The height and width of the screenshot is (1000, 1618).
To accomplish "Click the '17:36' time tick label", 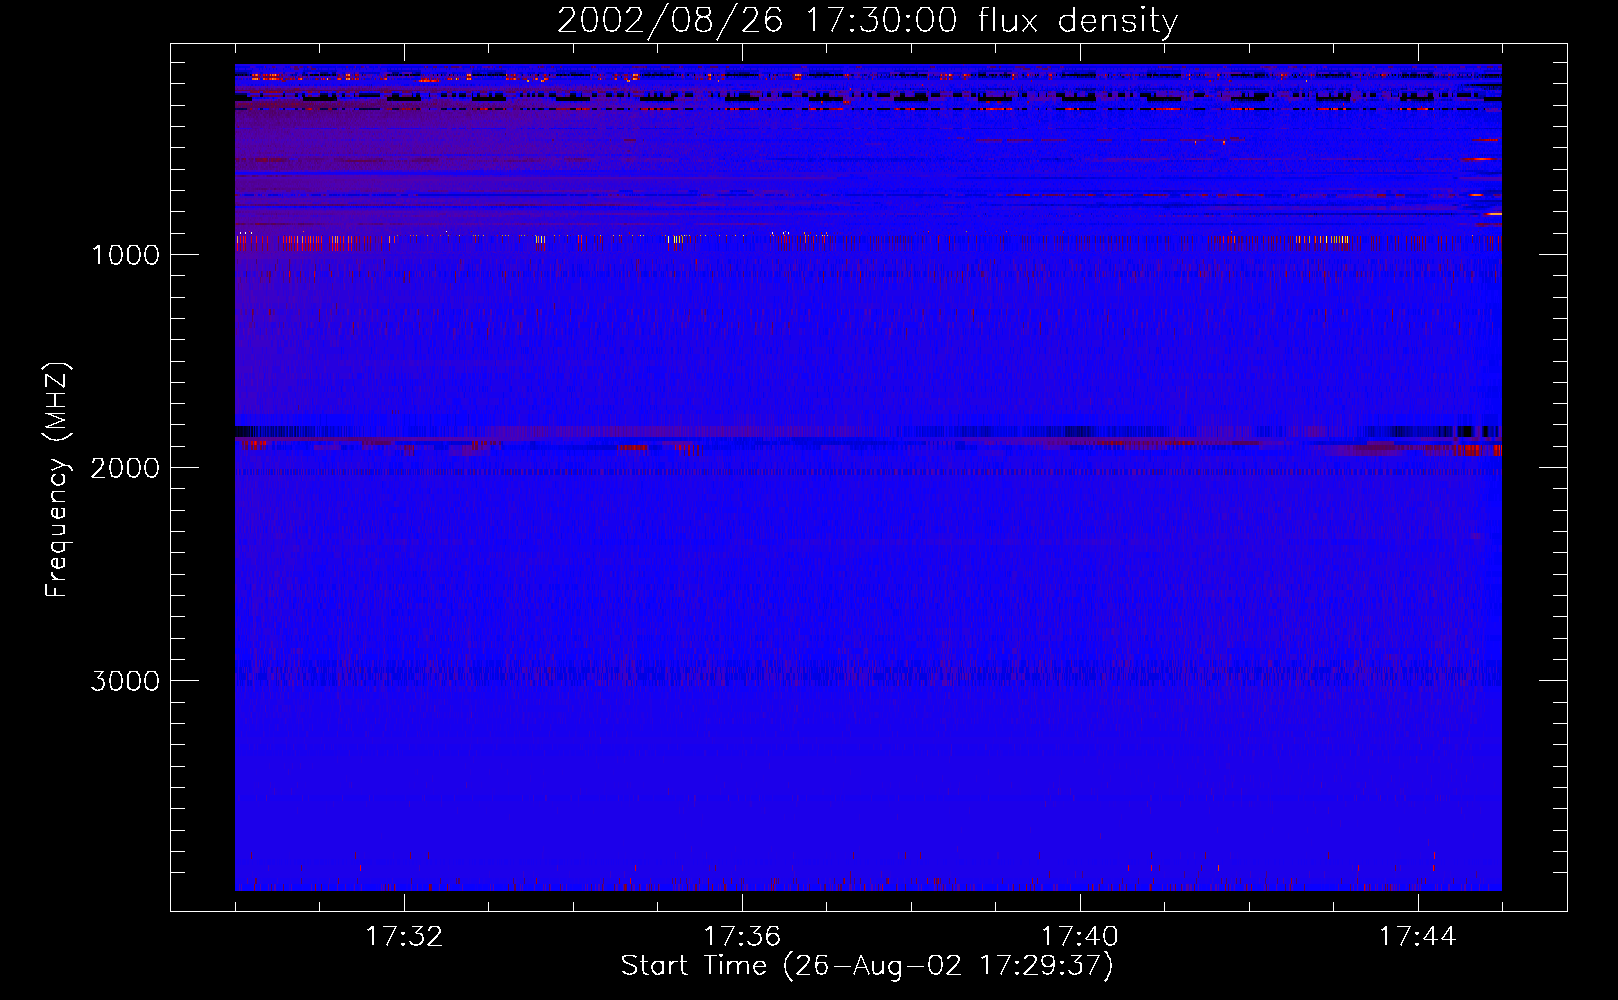I will [742, 937].
